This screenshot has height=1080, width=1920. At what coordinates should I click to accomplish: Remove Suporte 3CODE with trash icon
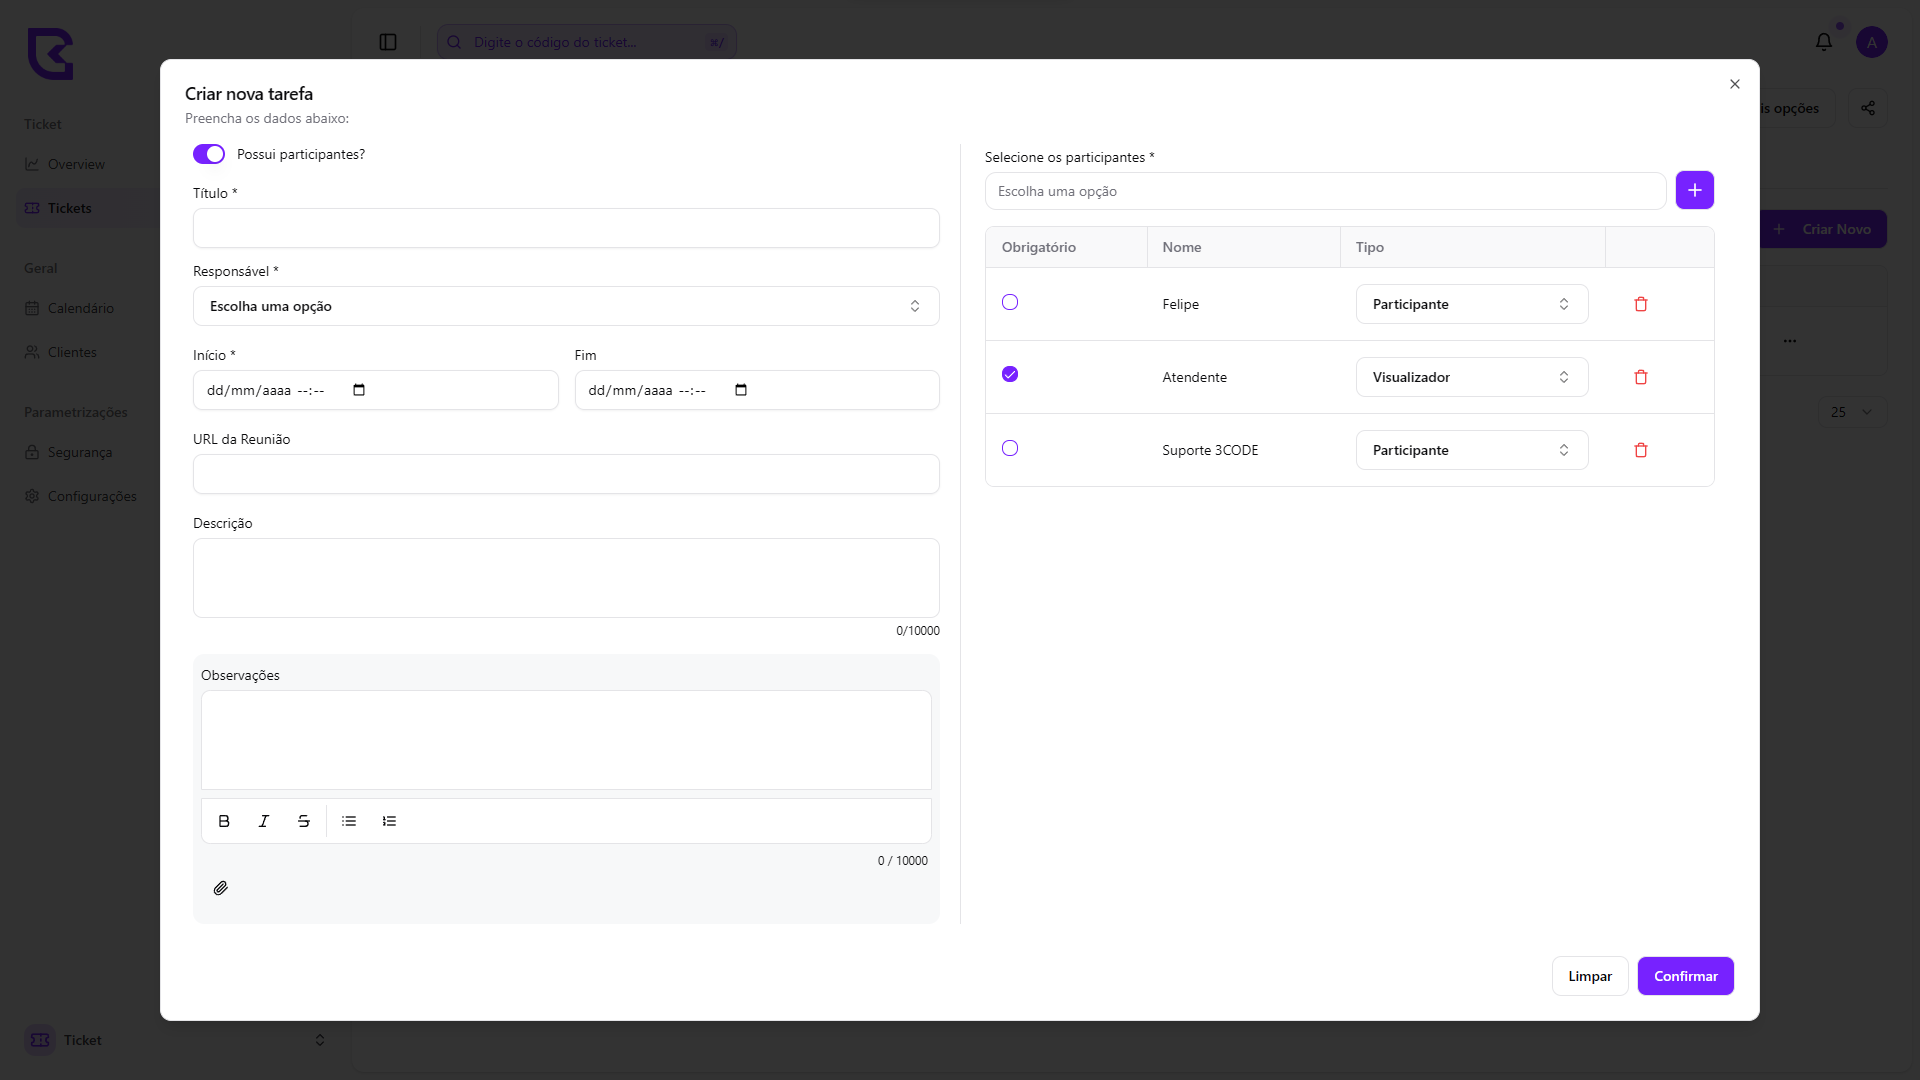pos(1641,450)
